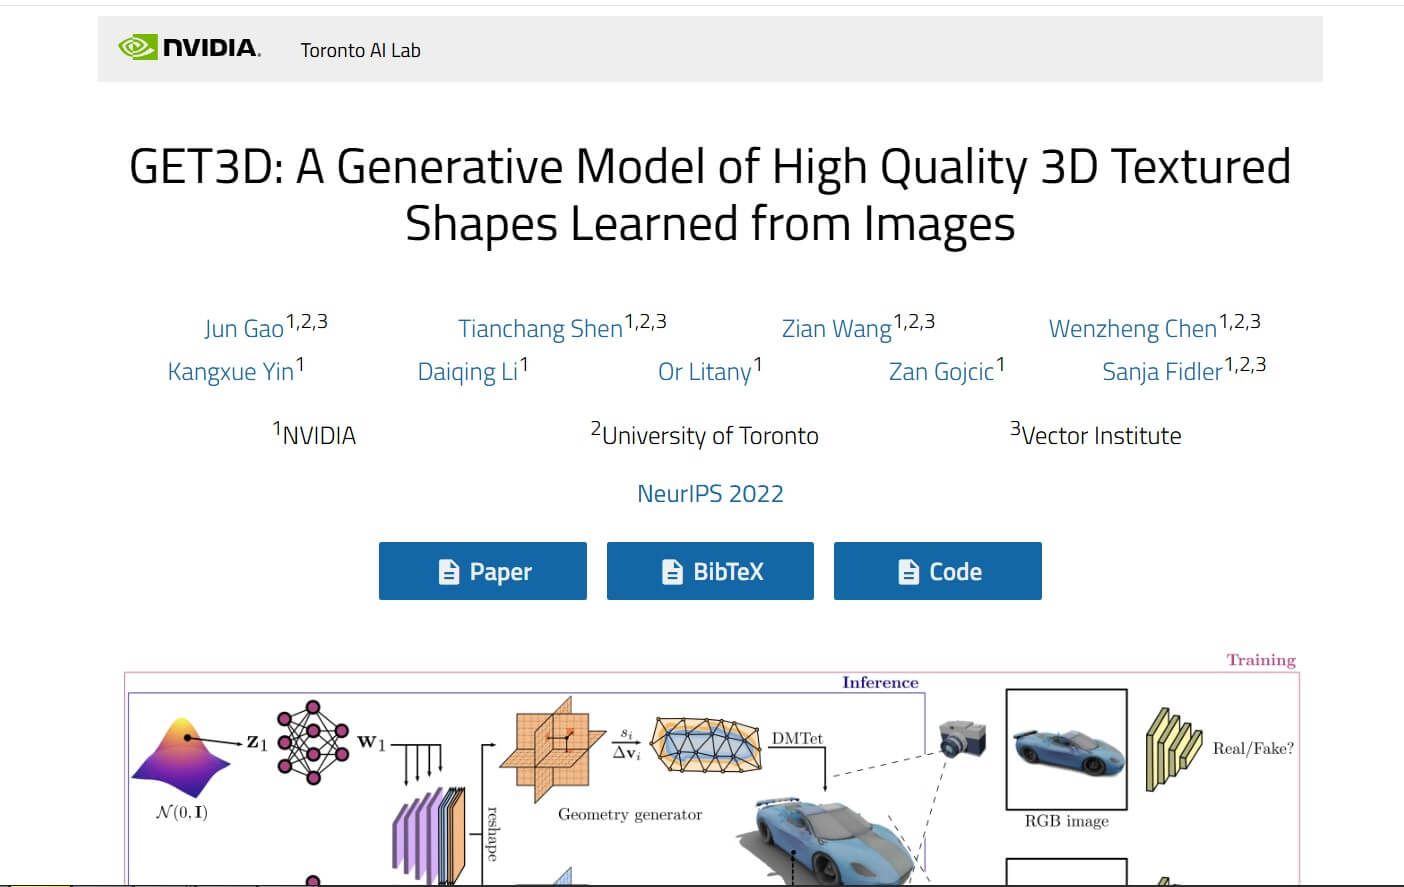The image size is (1404, 887).
Task: Click the document icon on Paper button
Action: [x=449, y=572]
